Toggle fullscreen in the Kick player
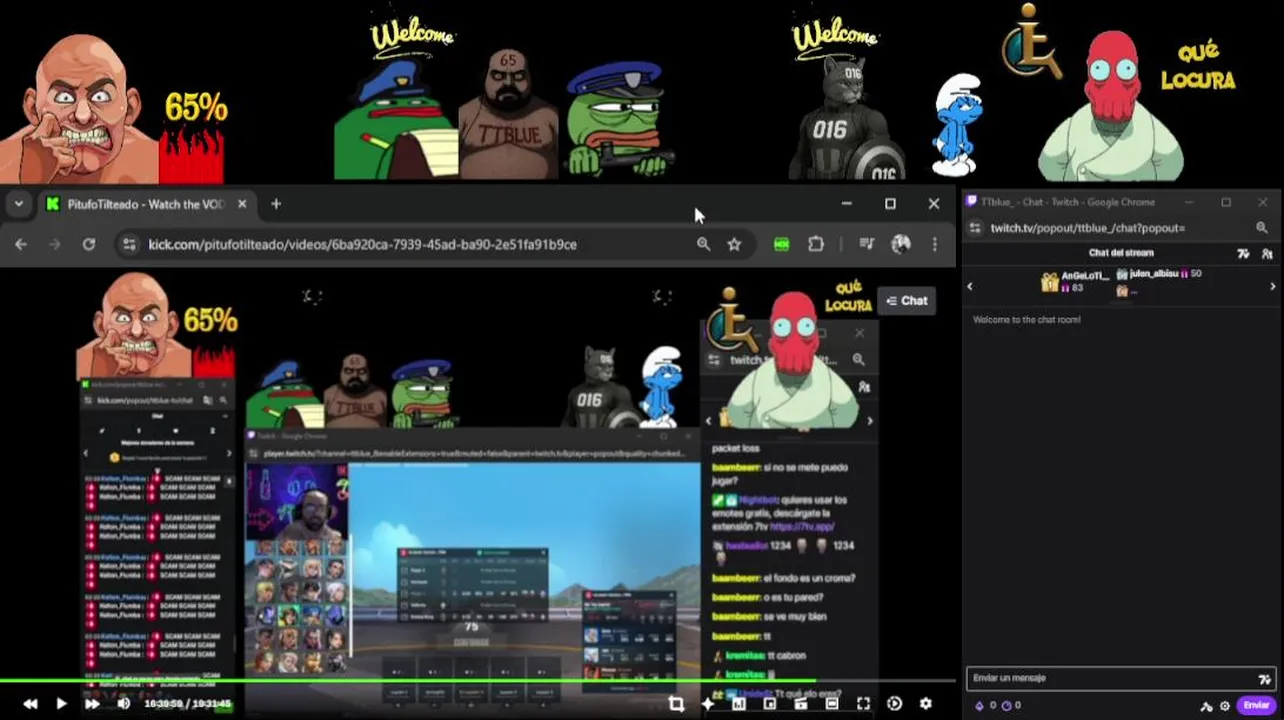 point(863,704)
